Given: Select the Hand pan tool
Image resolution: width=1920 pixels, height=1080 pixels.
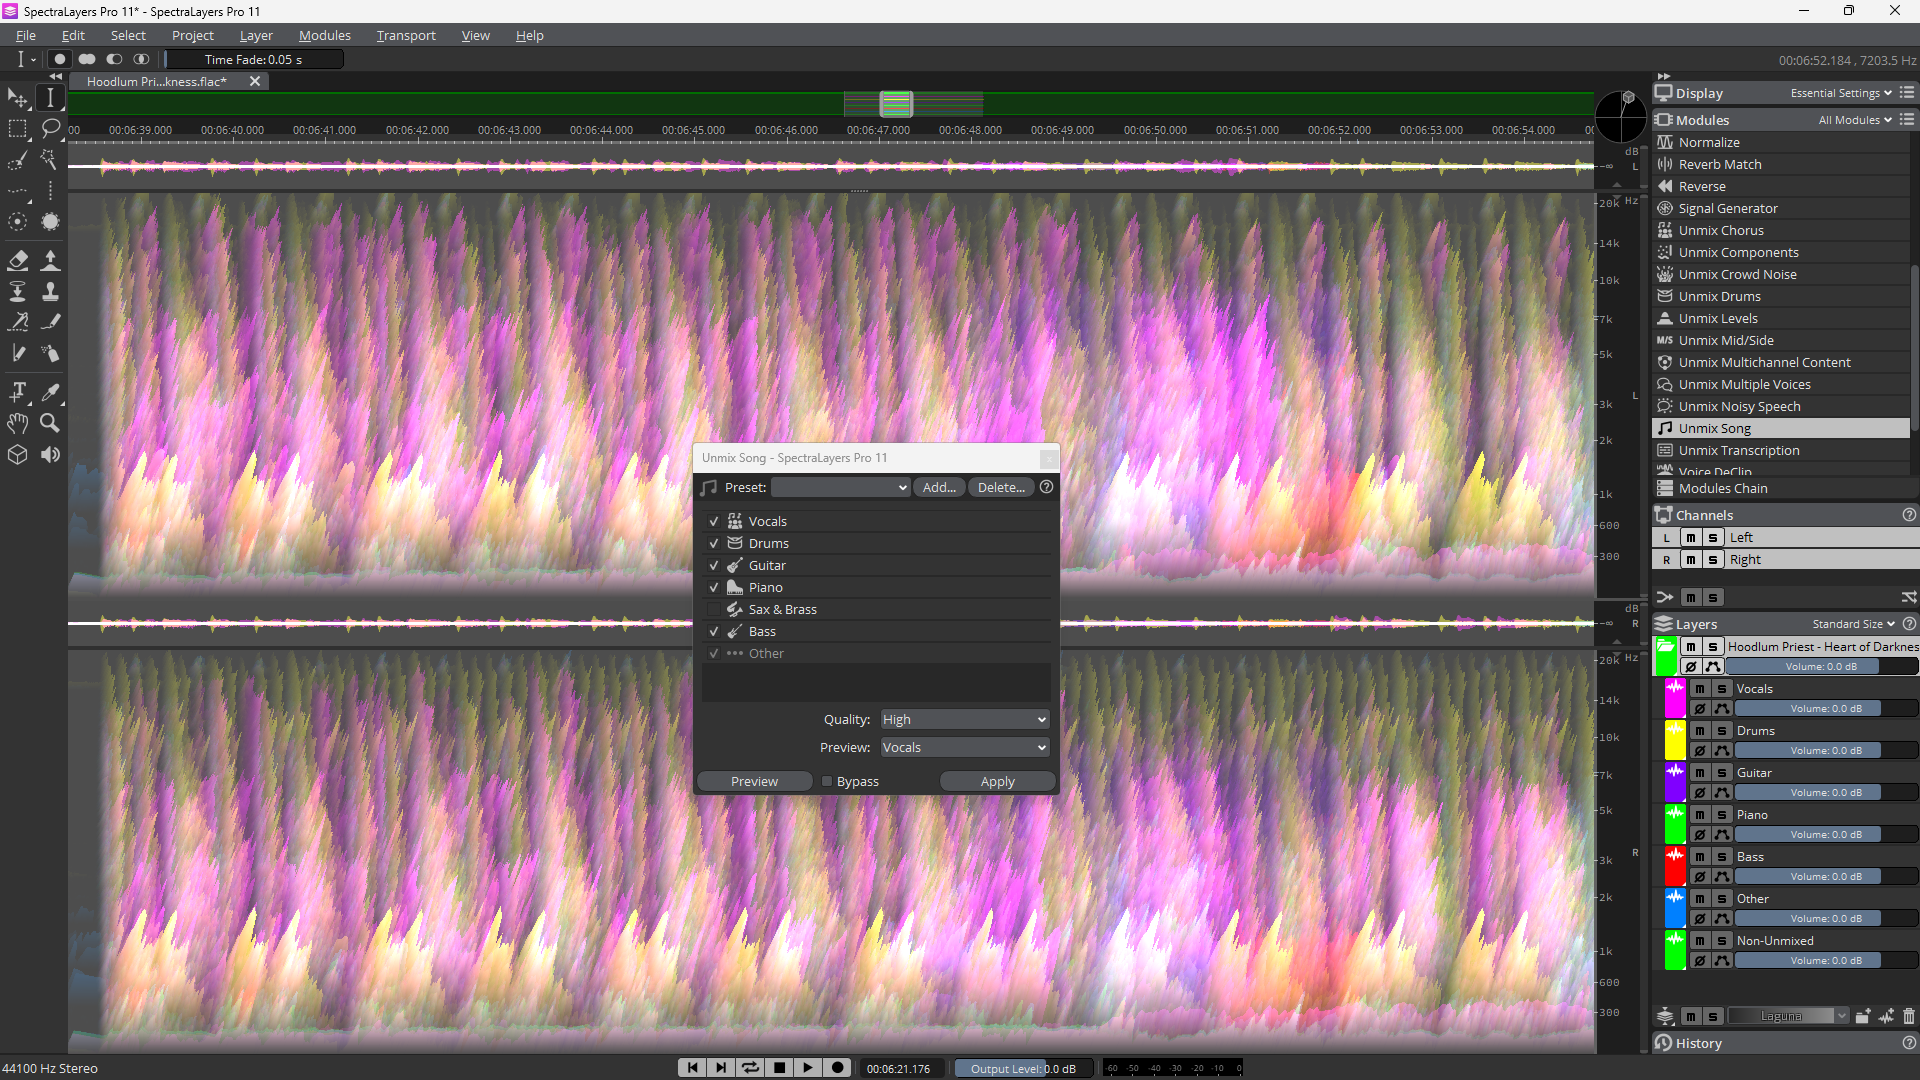Looking at the screenshot, I should (x=18, y=423).
